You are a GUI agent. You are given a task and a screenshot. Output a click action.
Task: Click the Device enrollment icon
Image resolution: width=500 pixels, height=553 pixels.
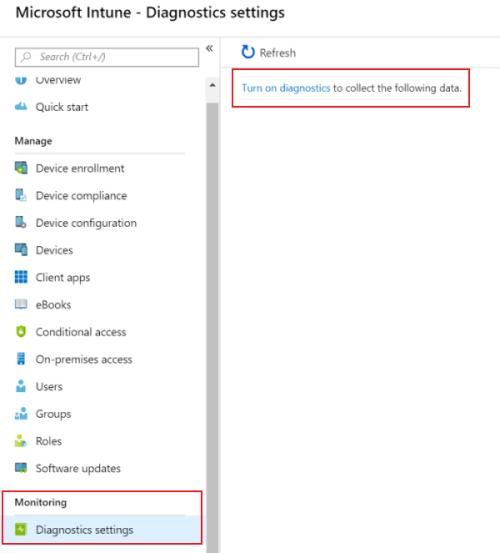21,168
